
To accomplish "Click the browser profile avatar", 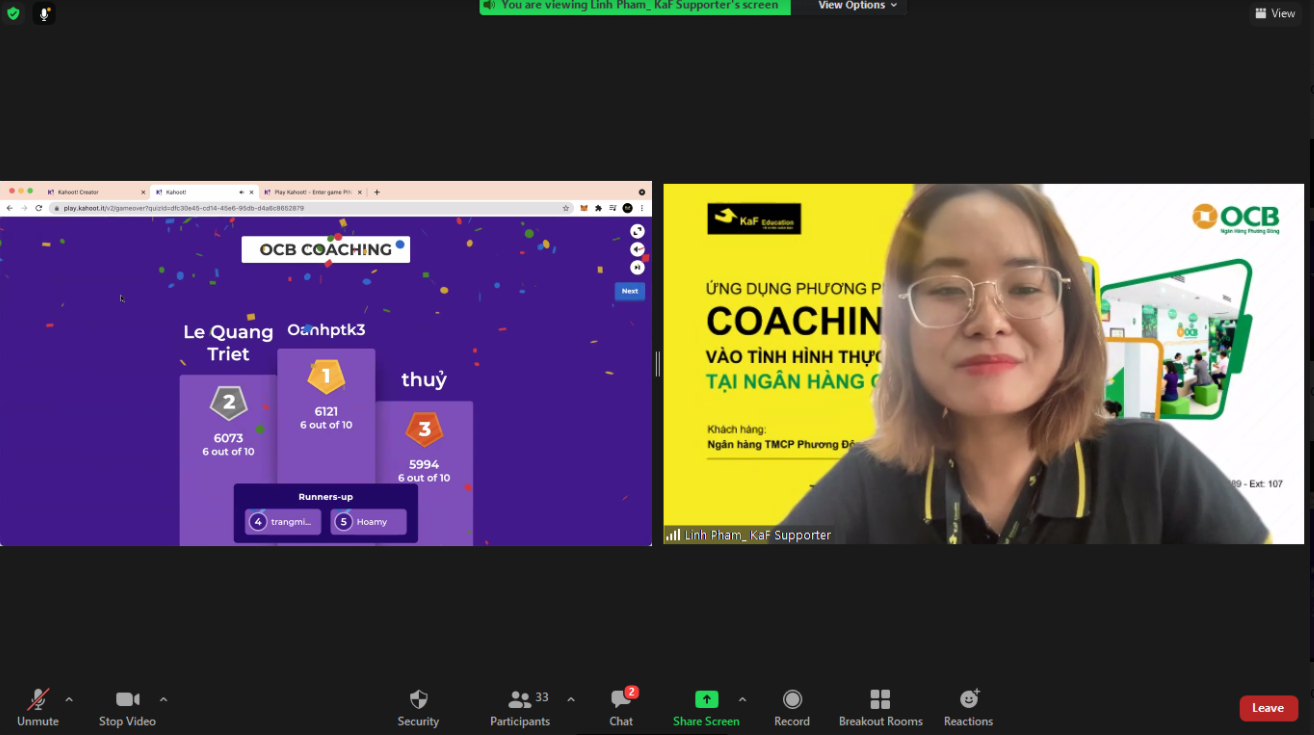I will (x=627, y=208).
